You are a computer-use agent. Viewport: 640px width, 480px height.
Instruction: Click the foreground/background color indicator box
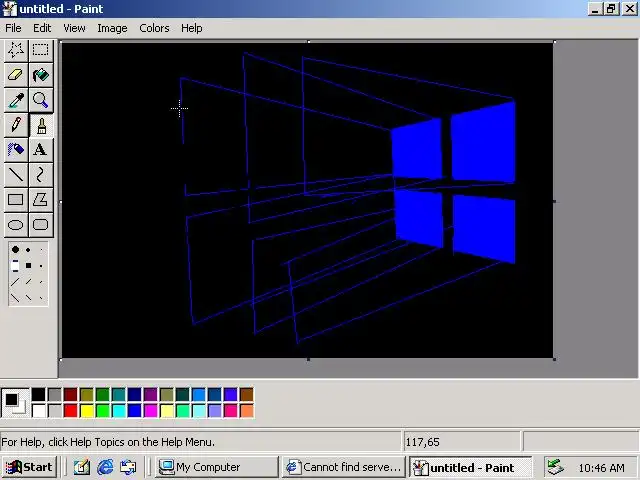[15, 403]
